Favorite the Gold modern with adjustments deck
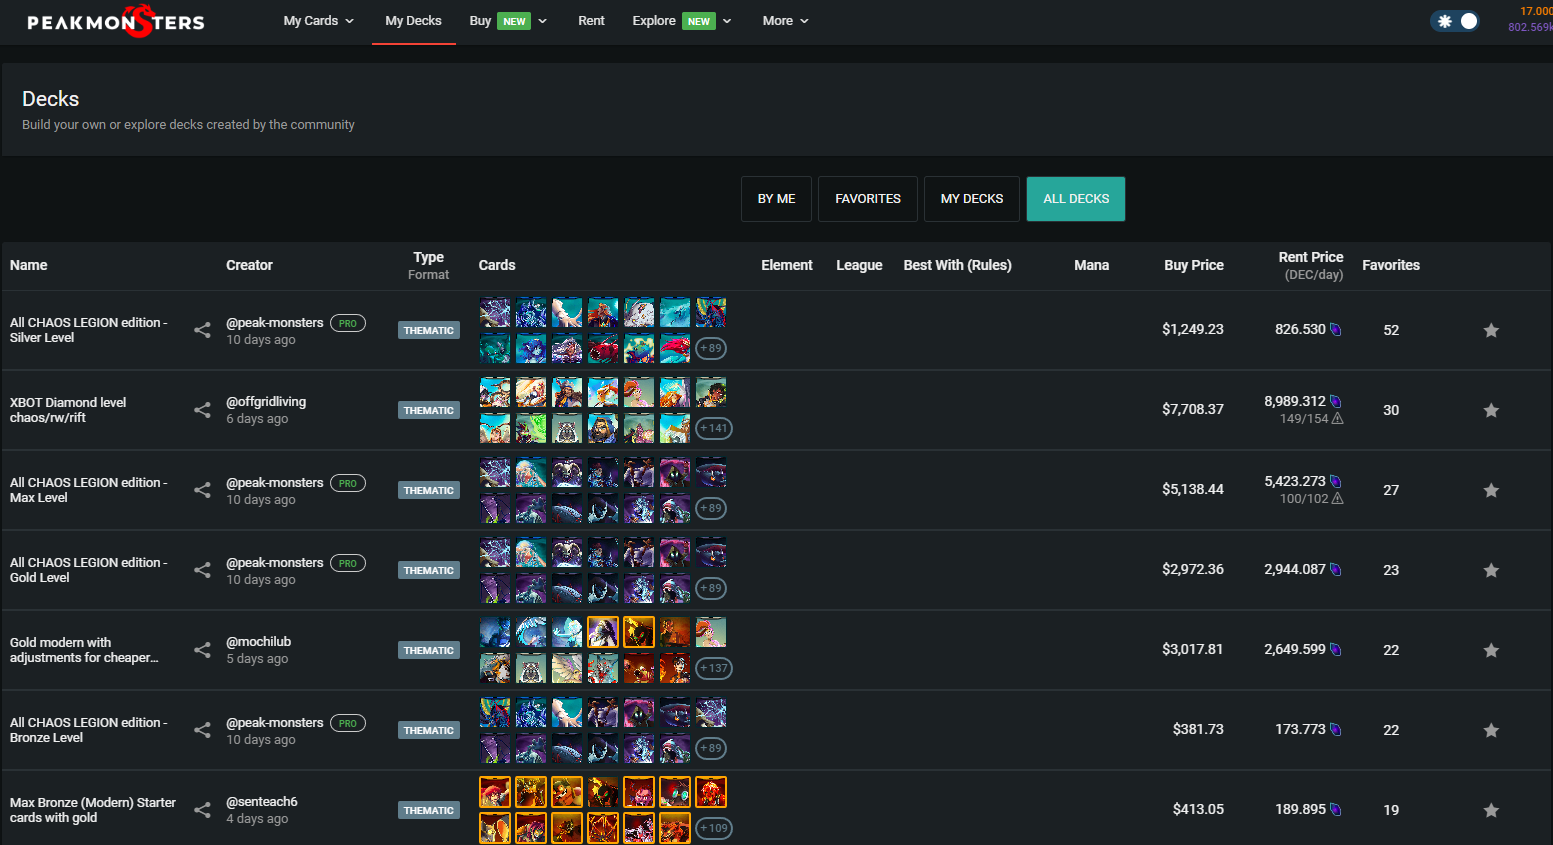Screen dimensions: 1553x845 click(1491, 650)
